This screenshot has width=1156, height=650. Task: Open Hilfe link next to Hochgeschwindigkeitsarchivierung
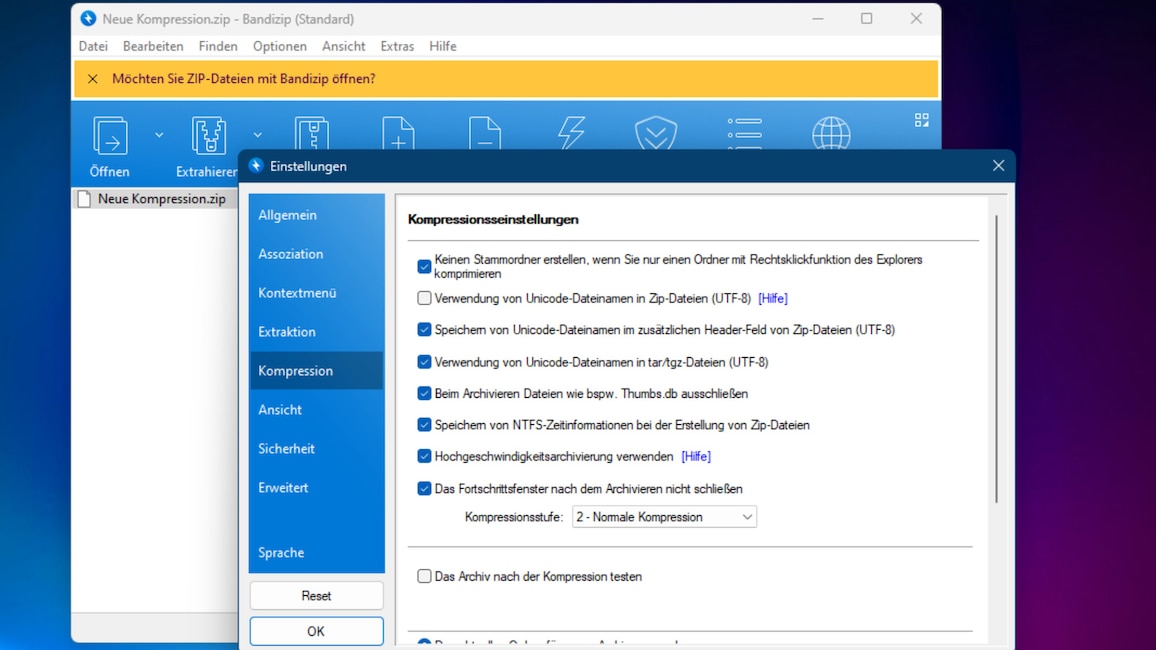696,456
